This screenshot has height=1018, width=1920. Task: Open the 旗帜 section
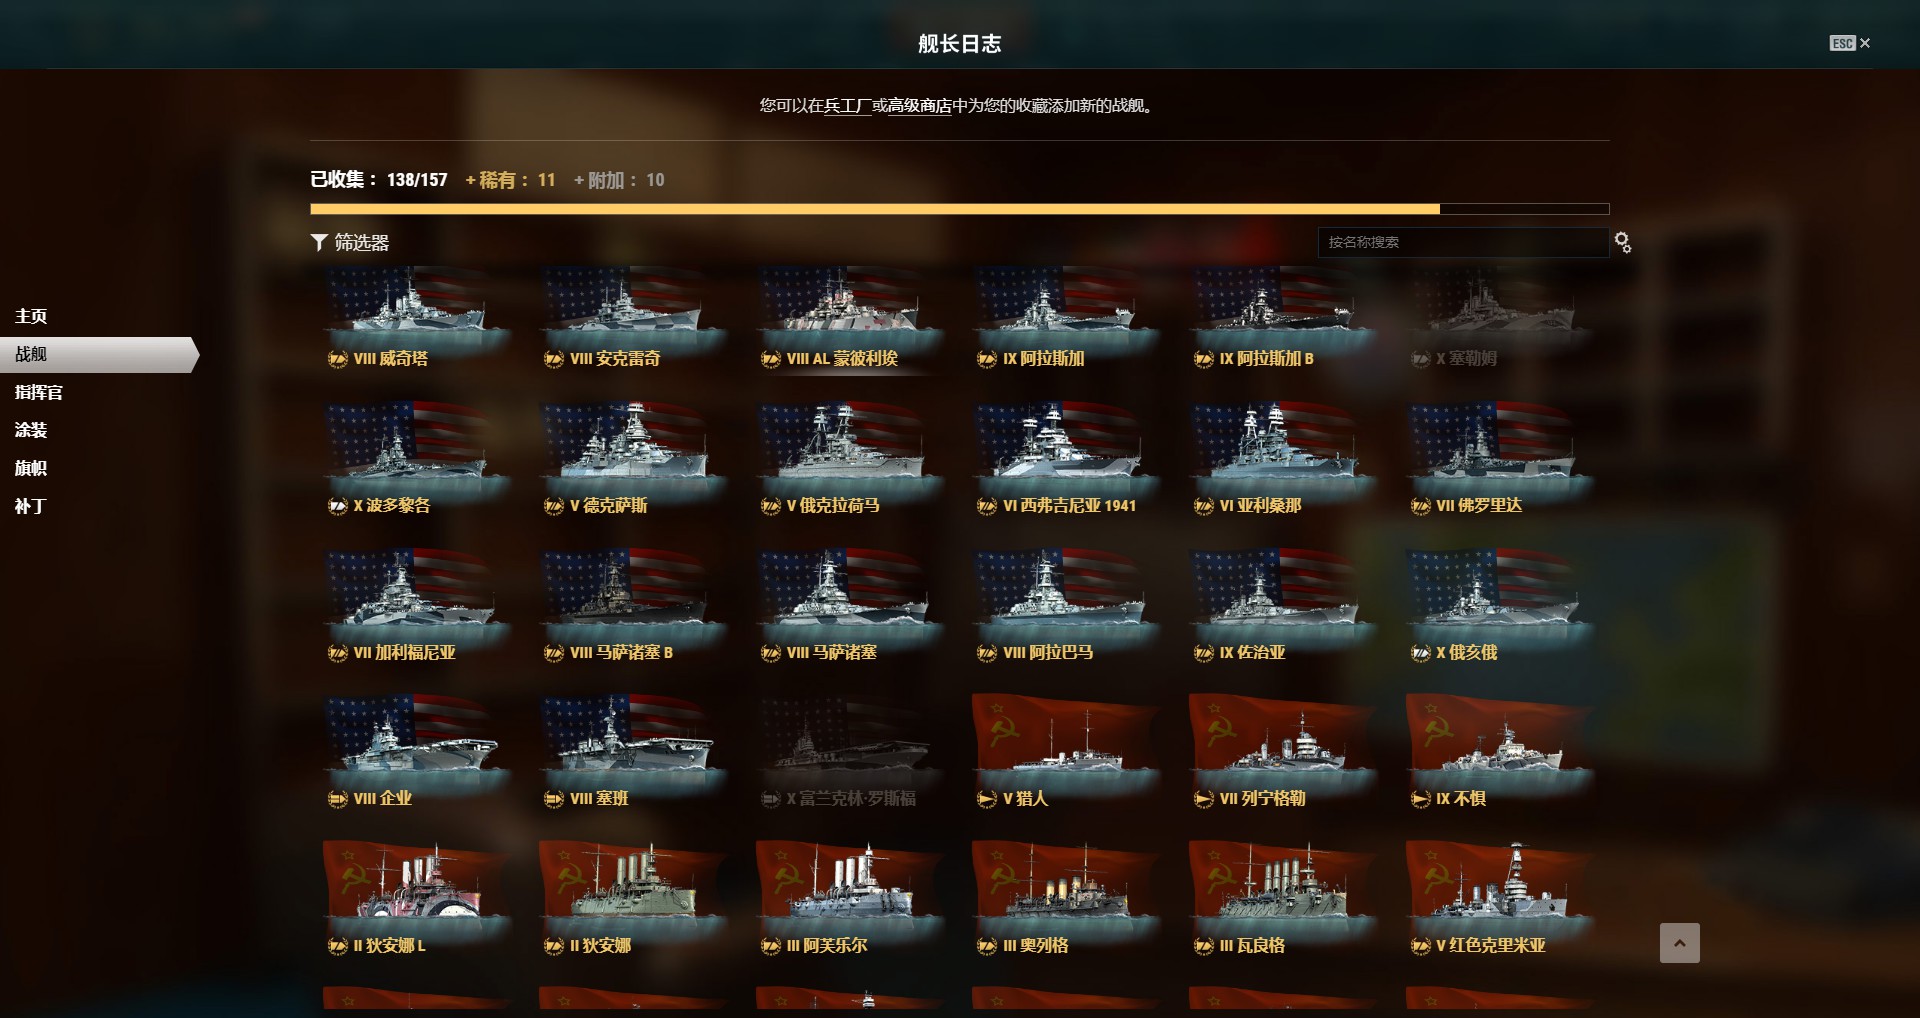tap(31, 468)
